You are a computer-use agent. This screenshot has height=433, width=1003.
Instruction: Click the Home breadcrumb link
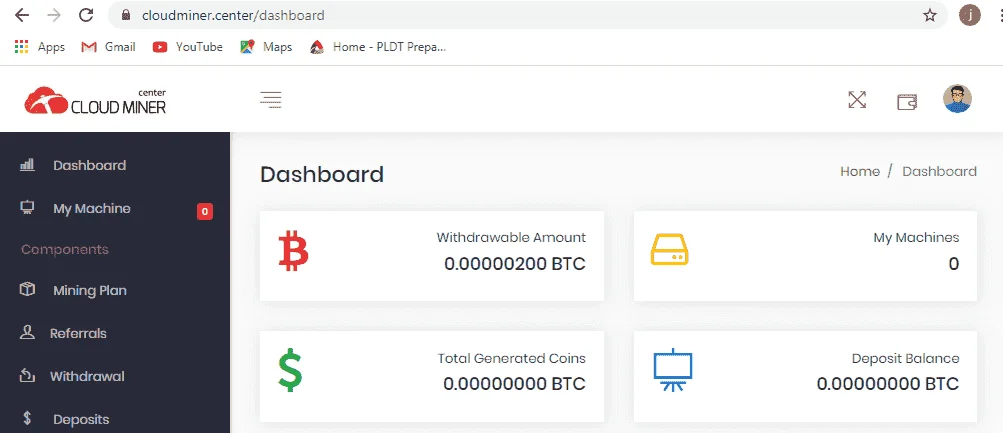[860, 171]
